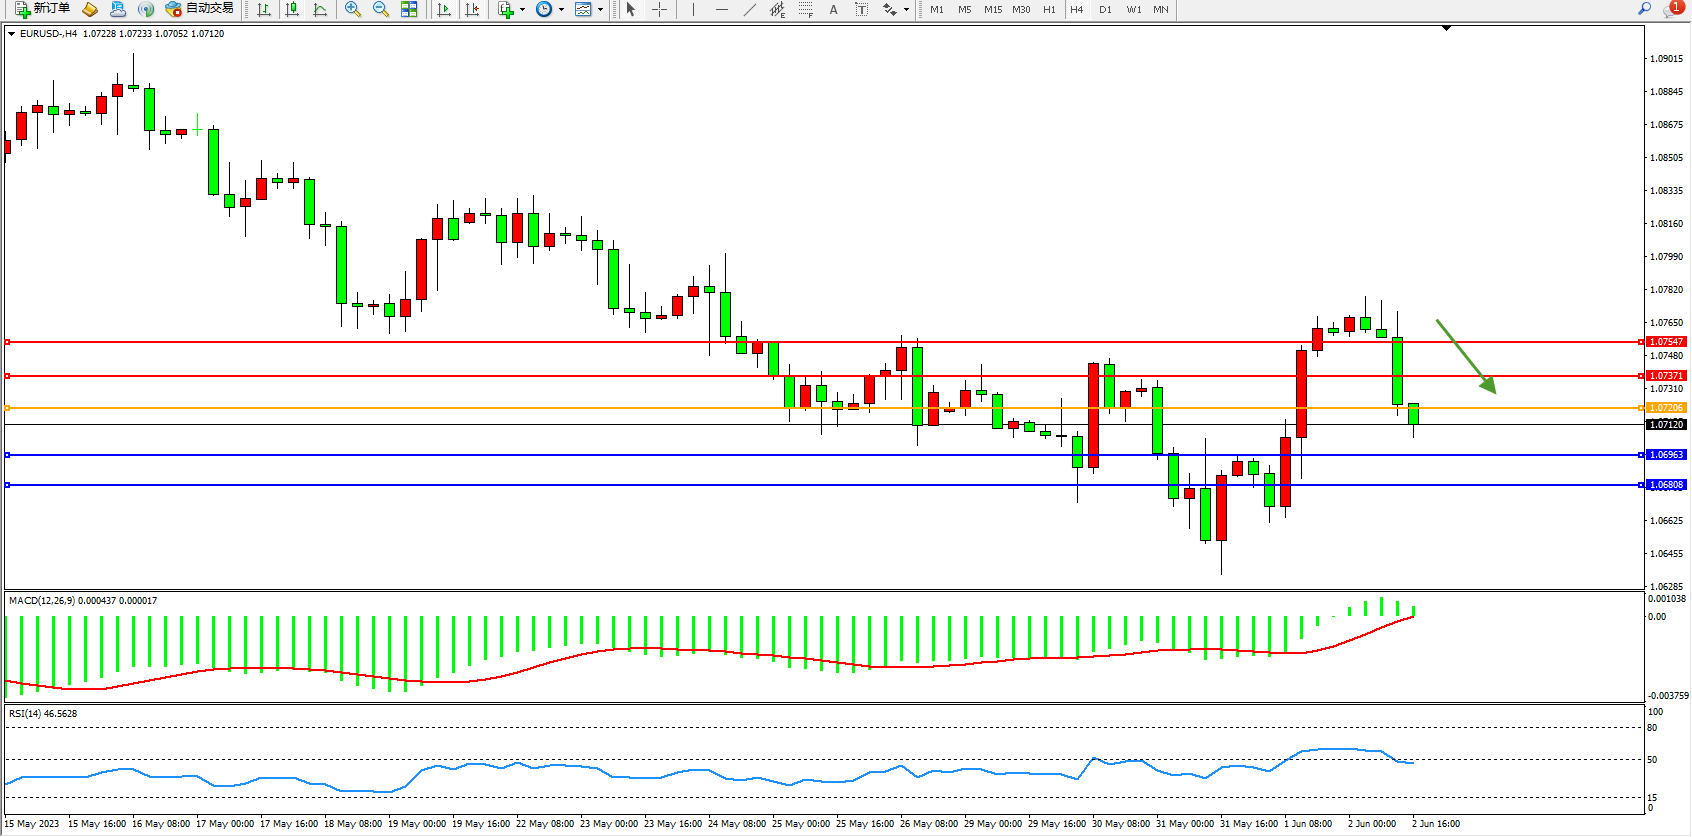The height and width of the screenshot is (837, 1692).
Task: Open the periodicity clock dropdown arrow
Action: pos(561,10)
